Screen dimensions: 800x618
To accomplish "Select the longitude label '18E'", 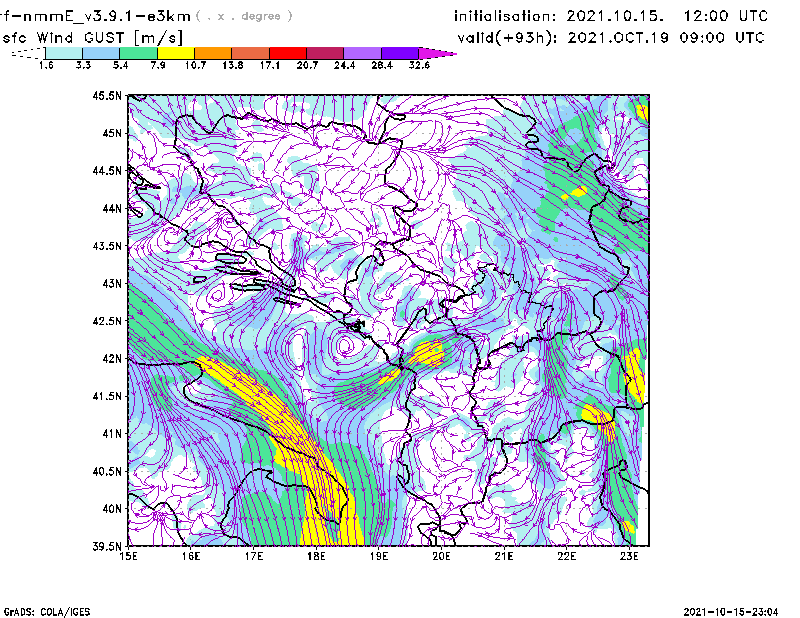I will tap(316, 556).
